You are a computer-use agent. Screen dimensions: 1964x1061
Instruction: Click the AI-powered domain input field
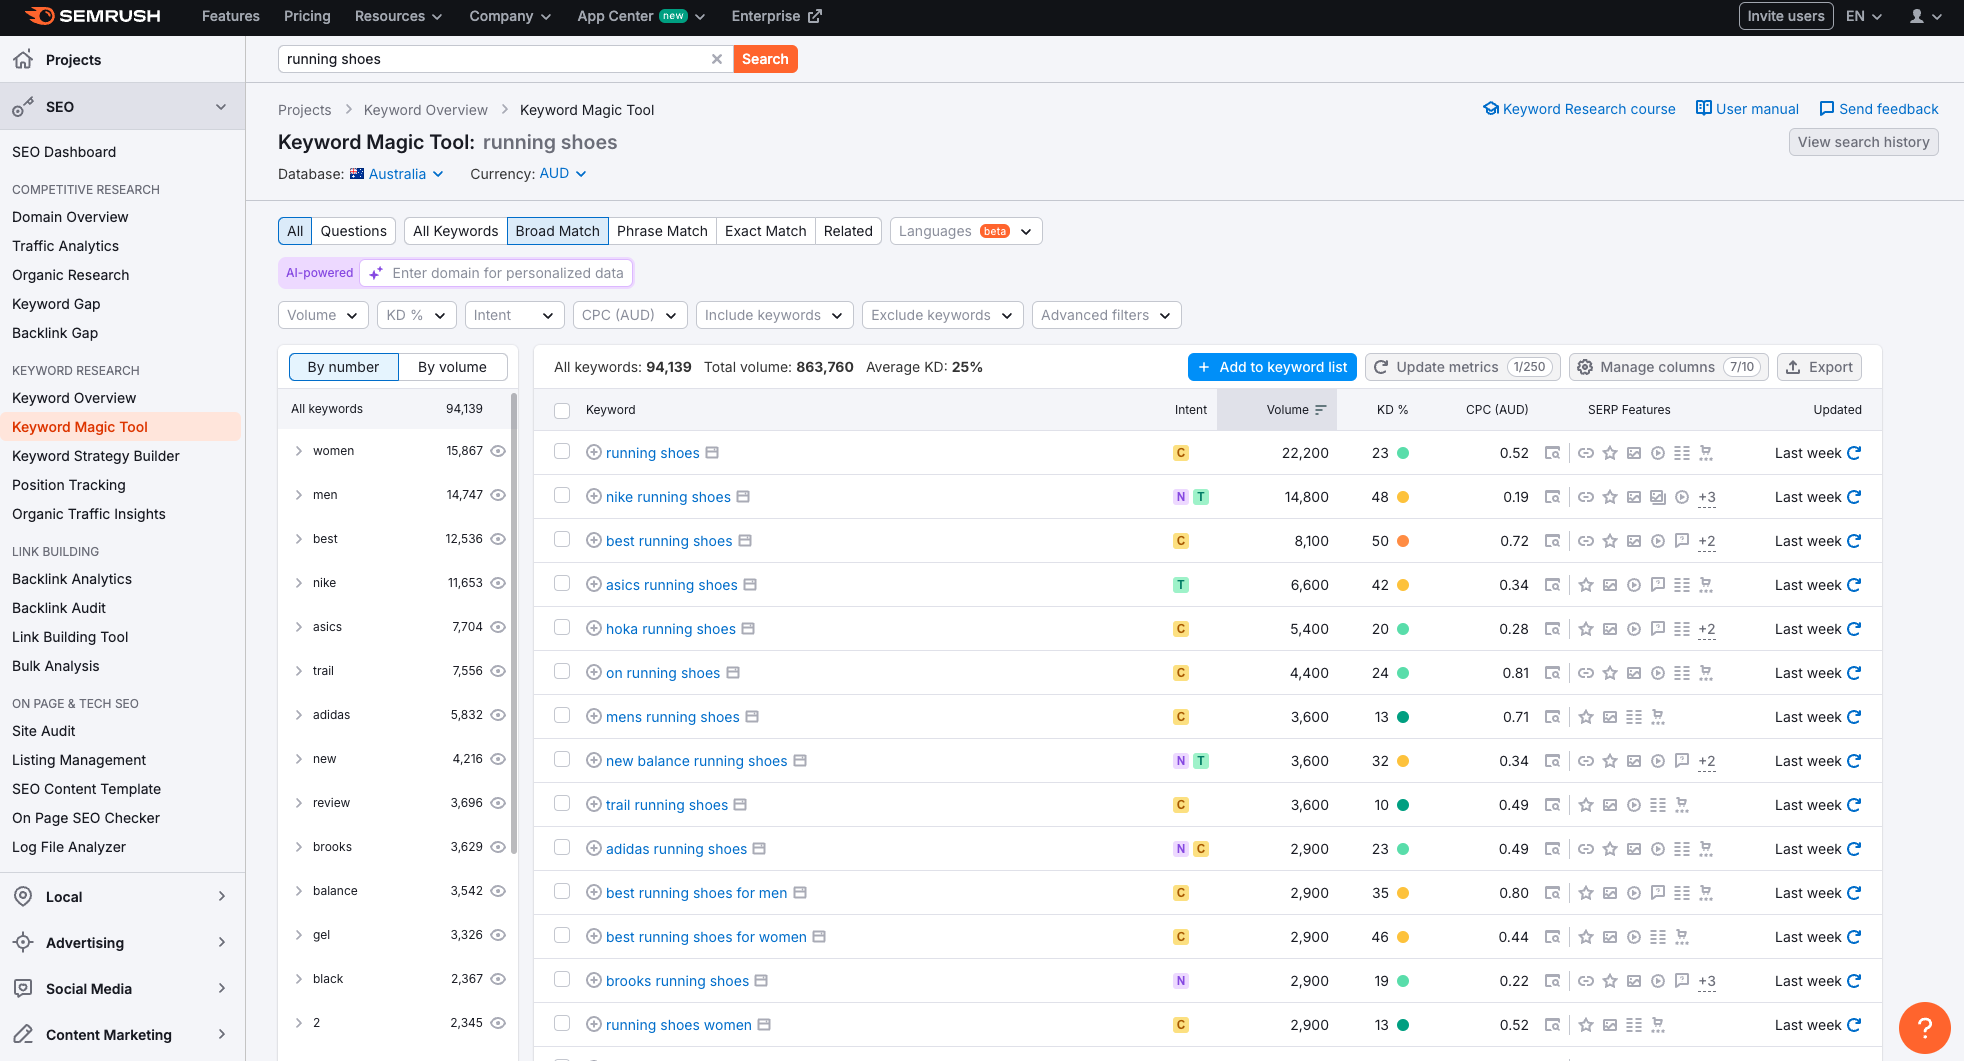click(x=507, y=273)
